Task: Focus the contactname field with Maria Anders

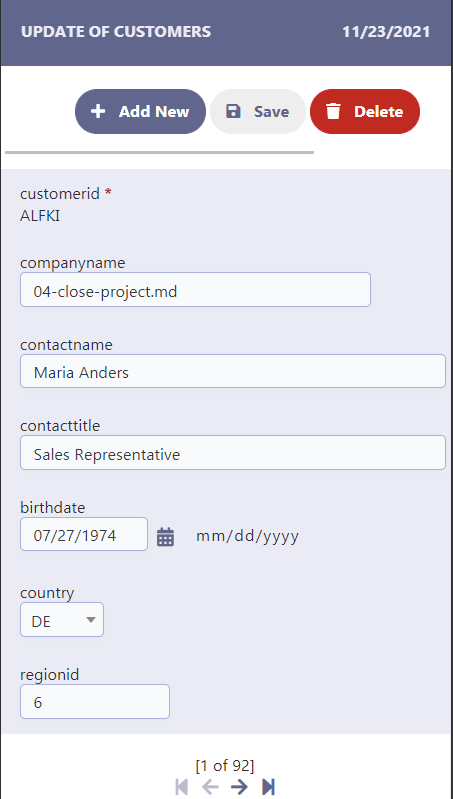Action: [x=233, y=371]
